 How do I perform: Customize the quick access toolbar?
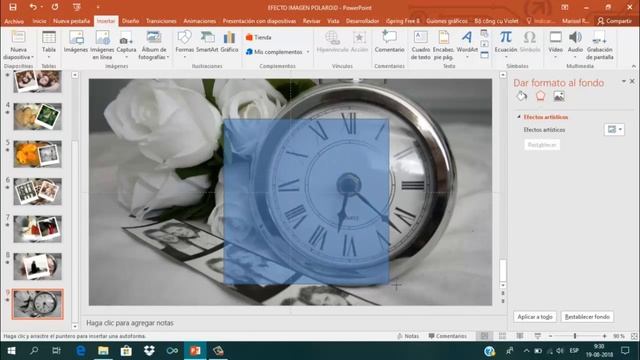click(98, 7)
